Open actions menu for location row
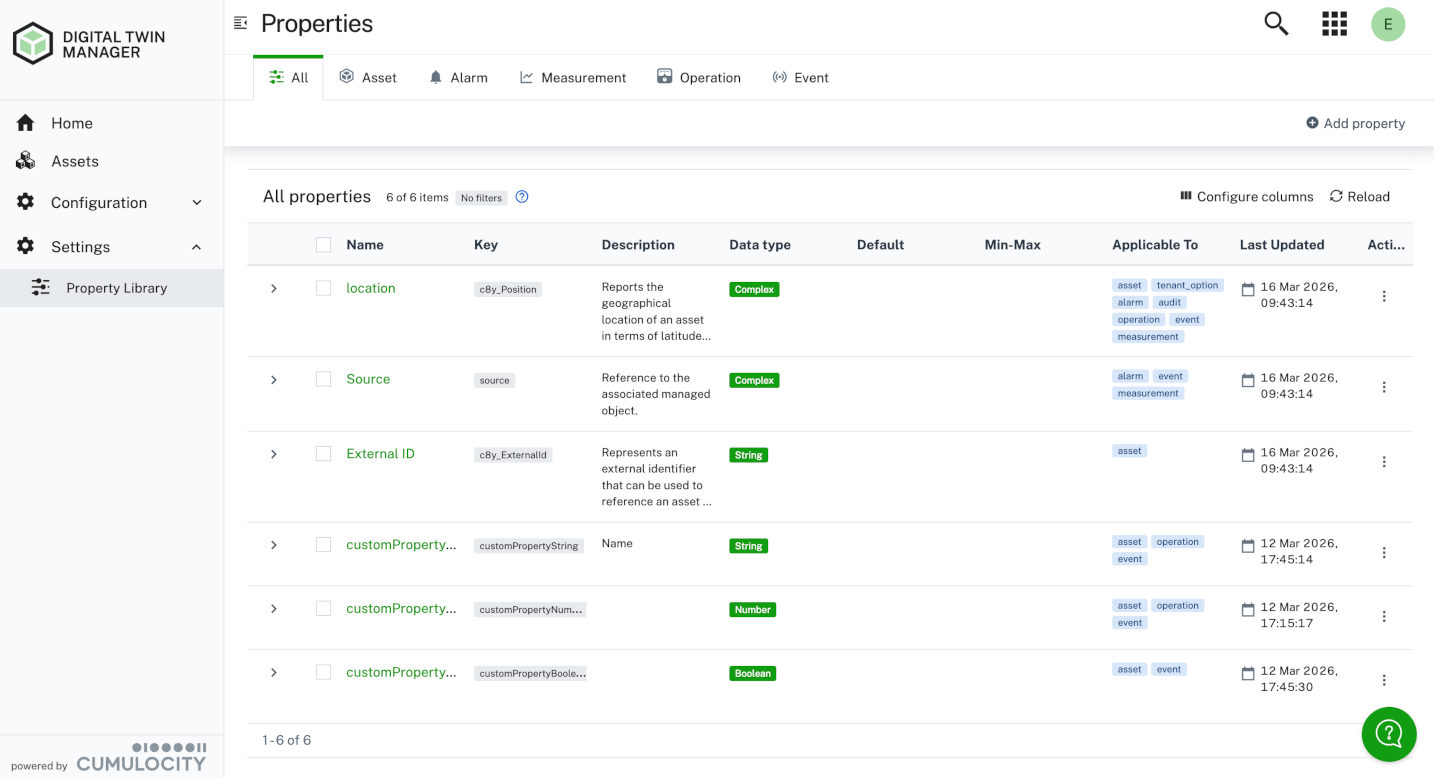Image resolution: width=1434 pixels, height=777 pixels. coord(1384,296)
